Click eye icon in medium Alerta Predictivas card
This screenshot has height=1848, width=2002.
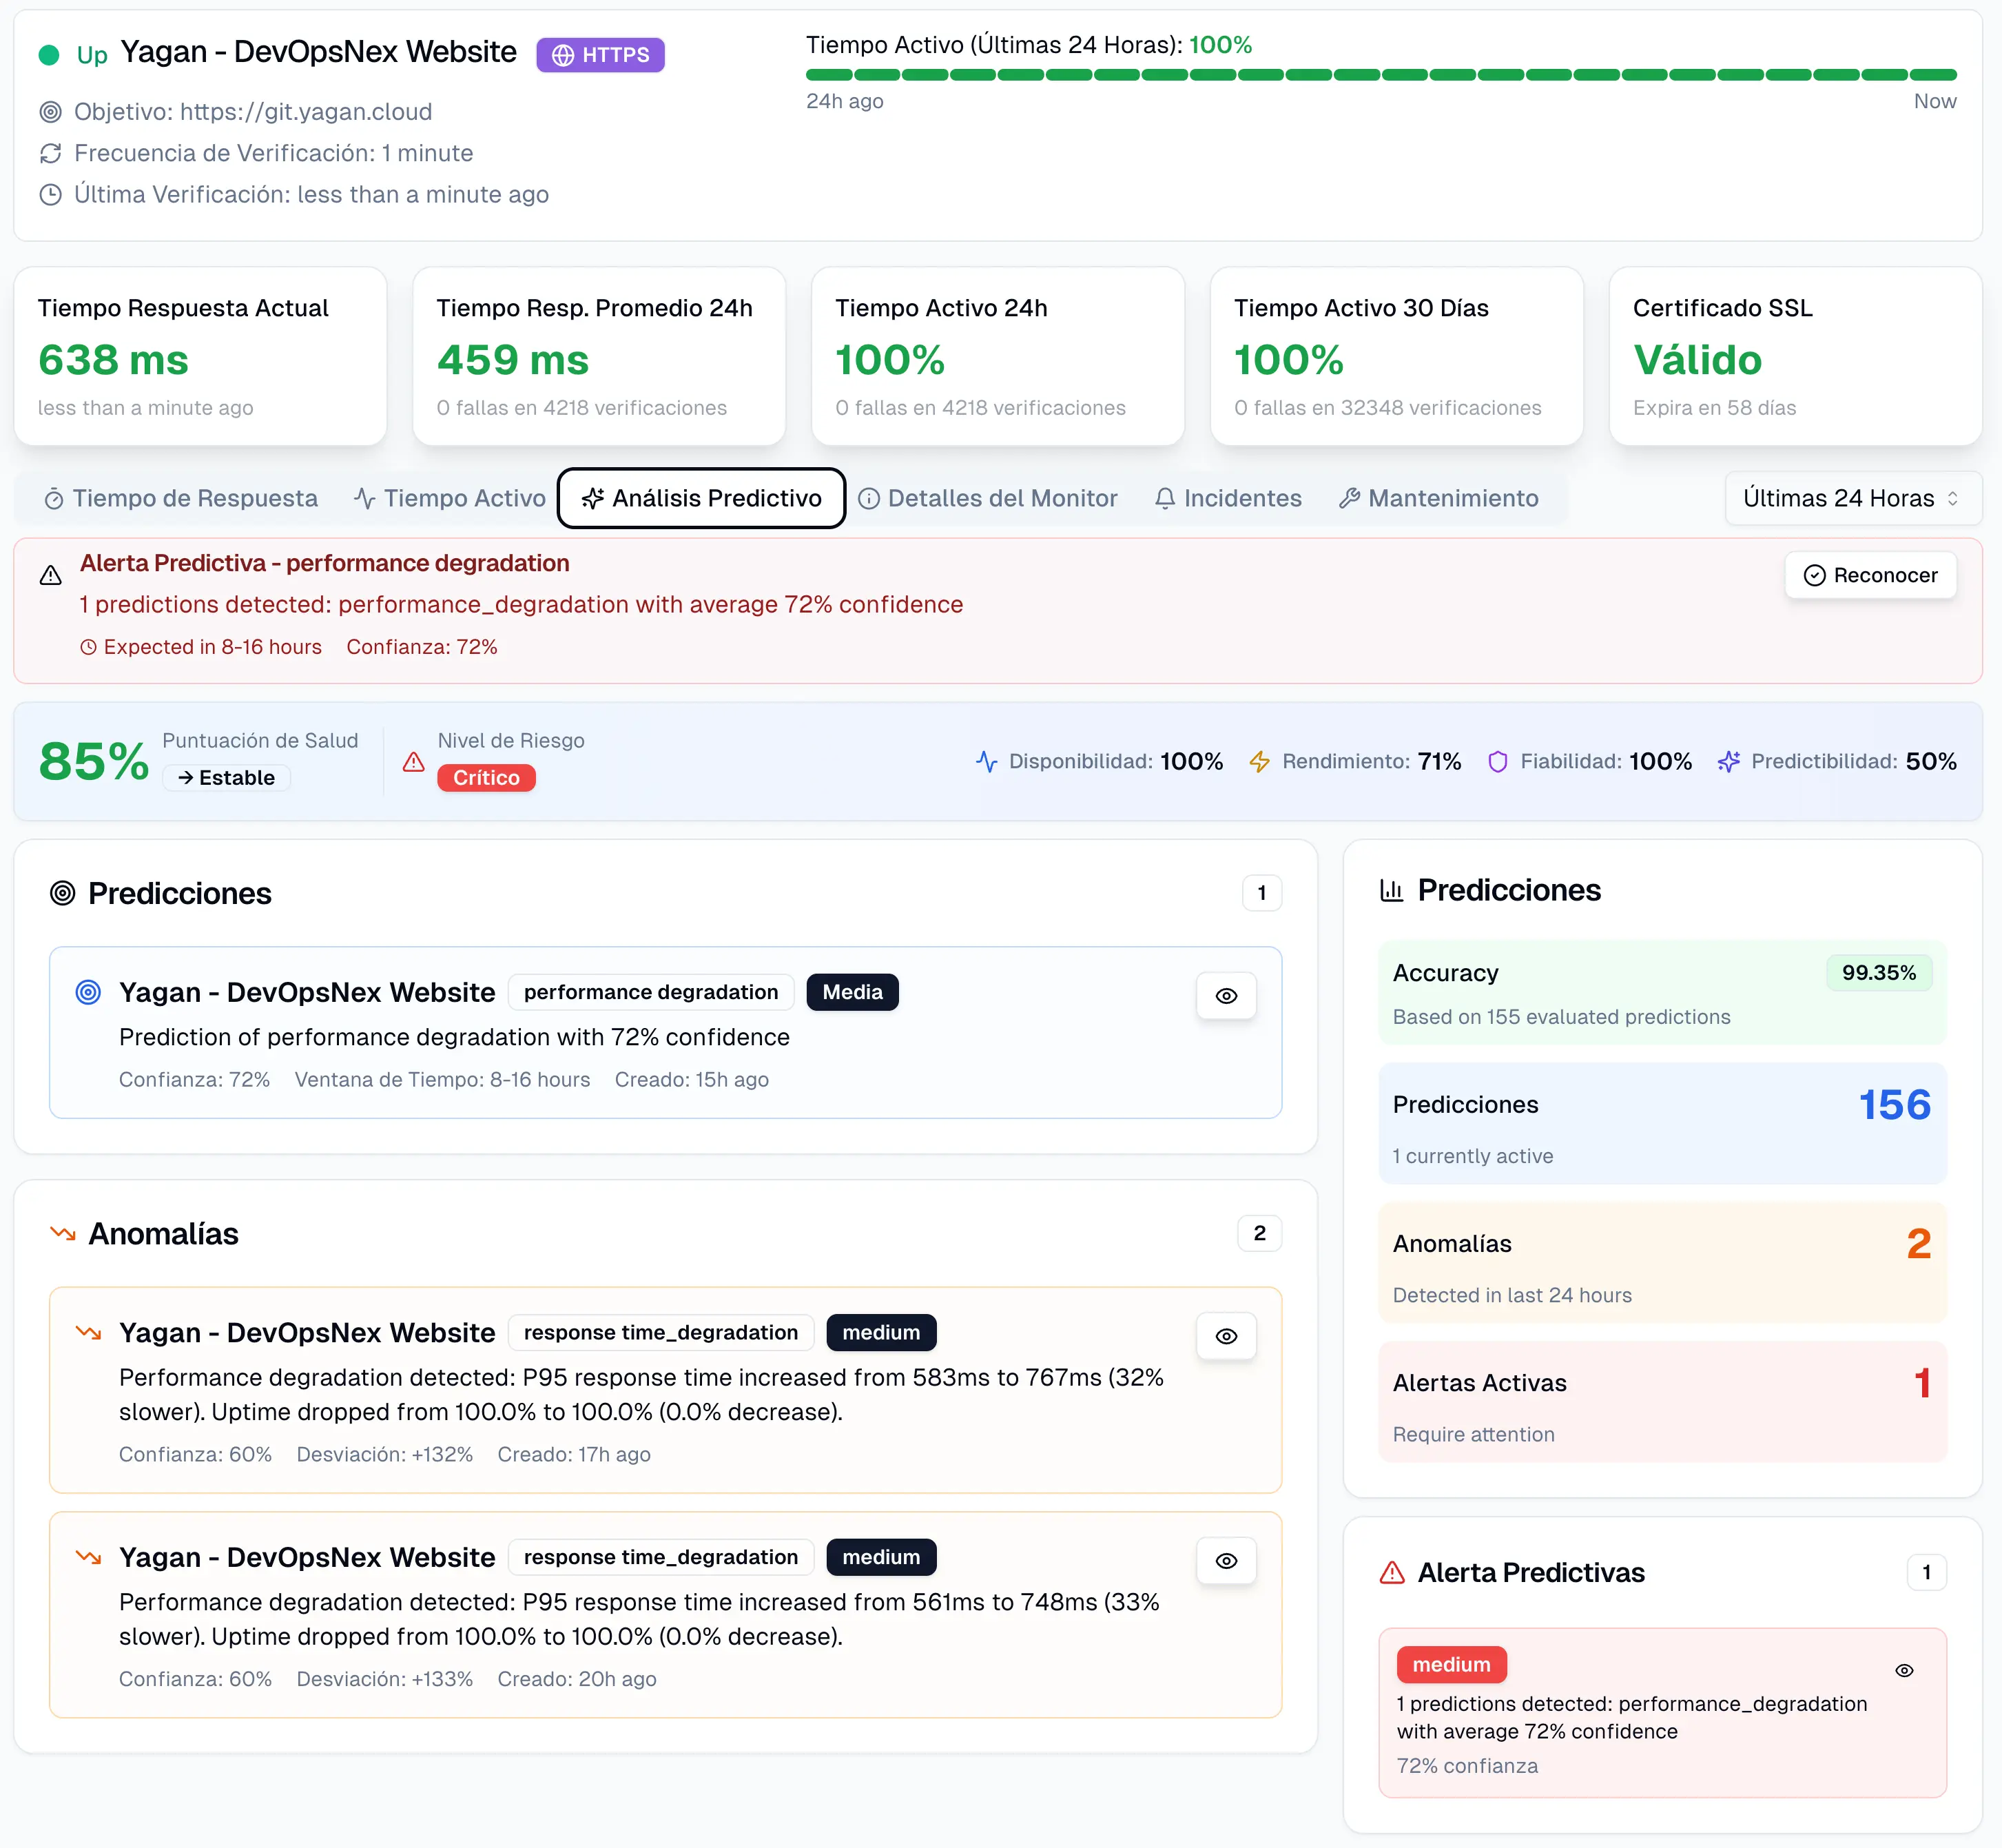[x=1904, y=1671]
